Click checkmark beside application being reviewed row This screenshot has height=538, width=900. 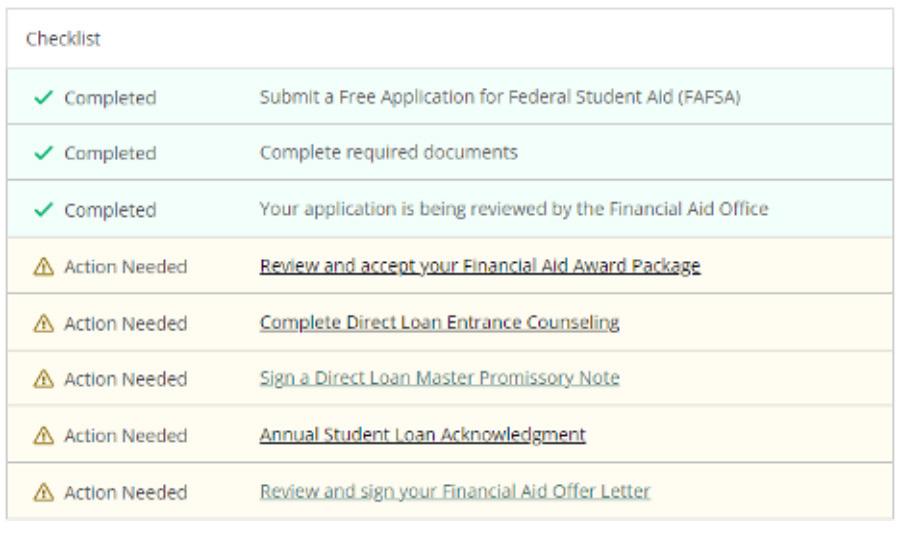click(42, 210)
